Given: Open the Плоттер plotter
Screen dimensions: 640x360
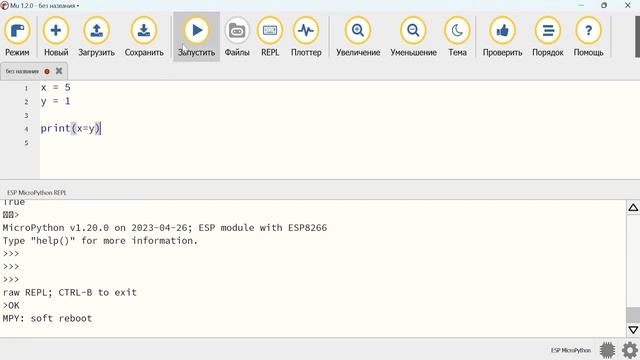Looking at the screenshot, I should [306, 37].
